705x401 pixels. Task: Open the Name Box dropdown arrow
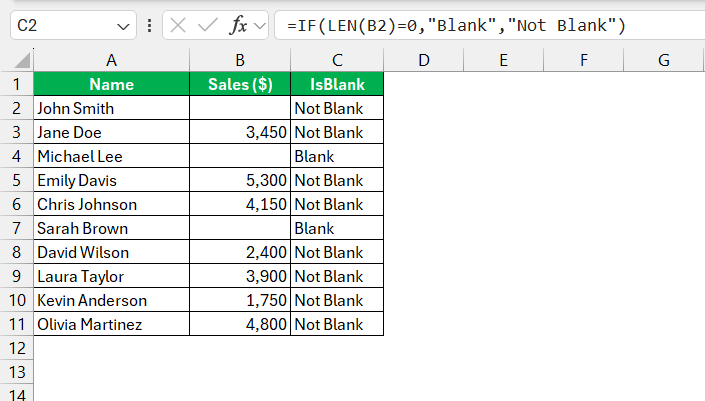tap(123, 26)
